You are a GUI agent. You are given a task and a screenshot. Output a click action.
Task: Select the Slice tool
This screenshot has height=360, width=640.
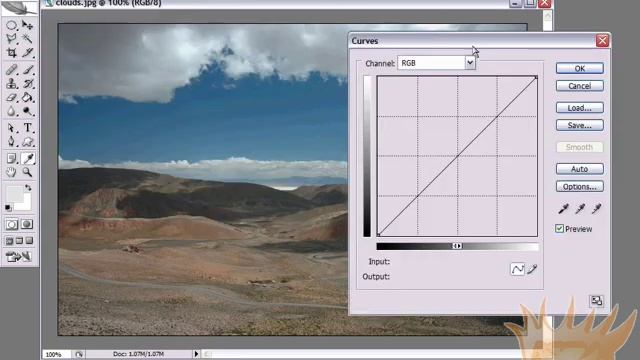27,53
